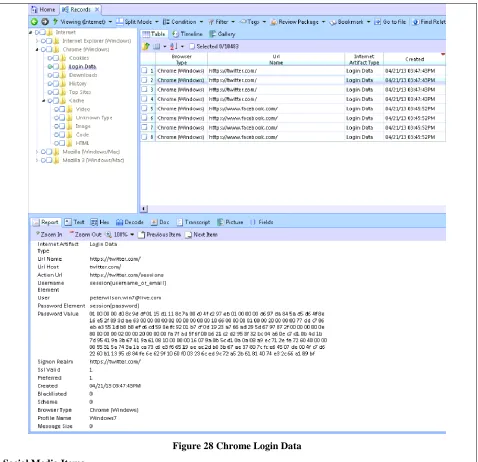Go to the Next Item
This screenshot has height=462, width=478.
[x=202, y=235]
